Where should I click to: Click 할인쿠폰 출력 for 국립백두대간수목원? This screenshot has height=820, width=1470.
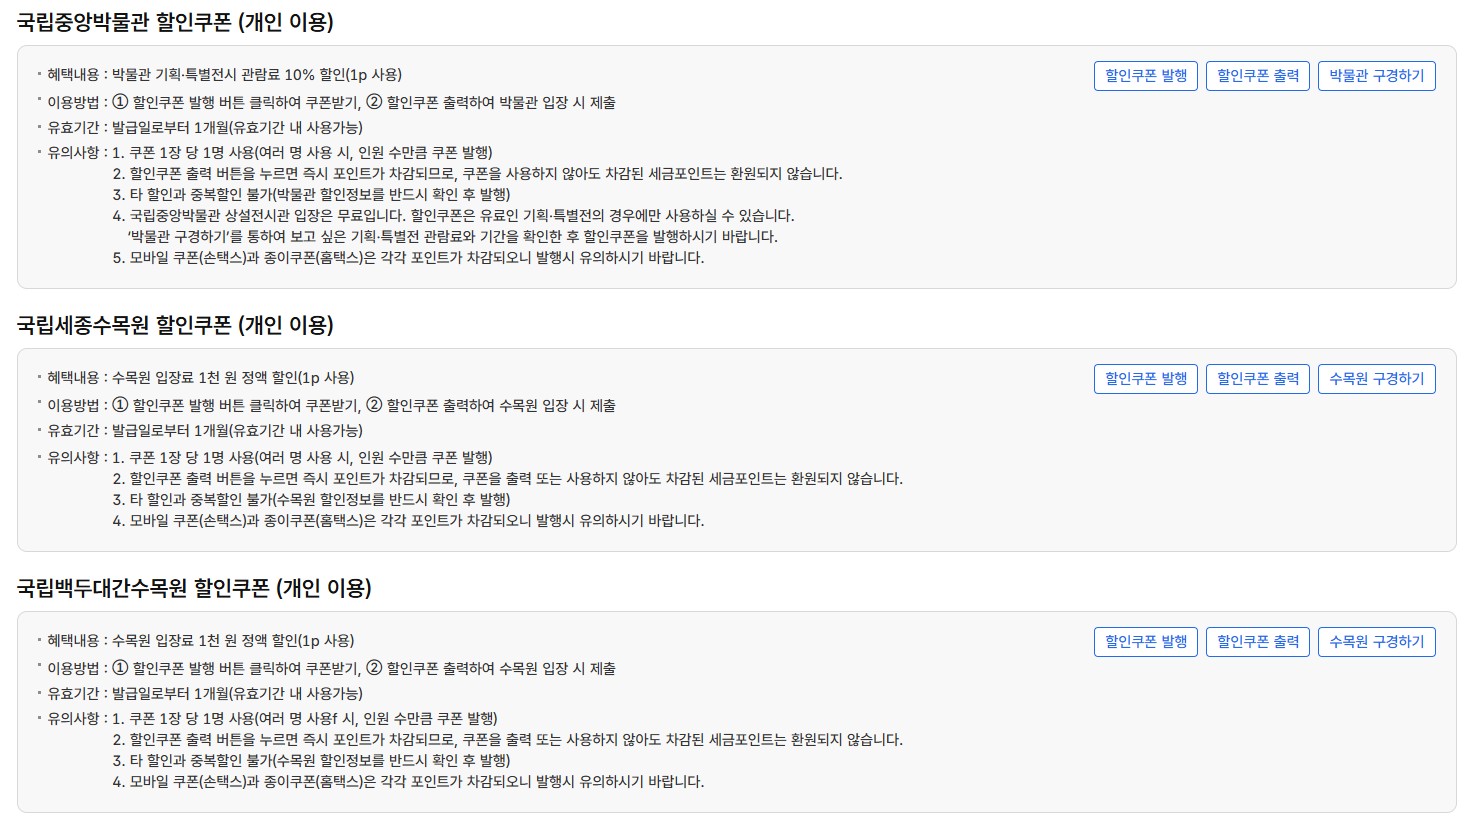point(1258,641)
